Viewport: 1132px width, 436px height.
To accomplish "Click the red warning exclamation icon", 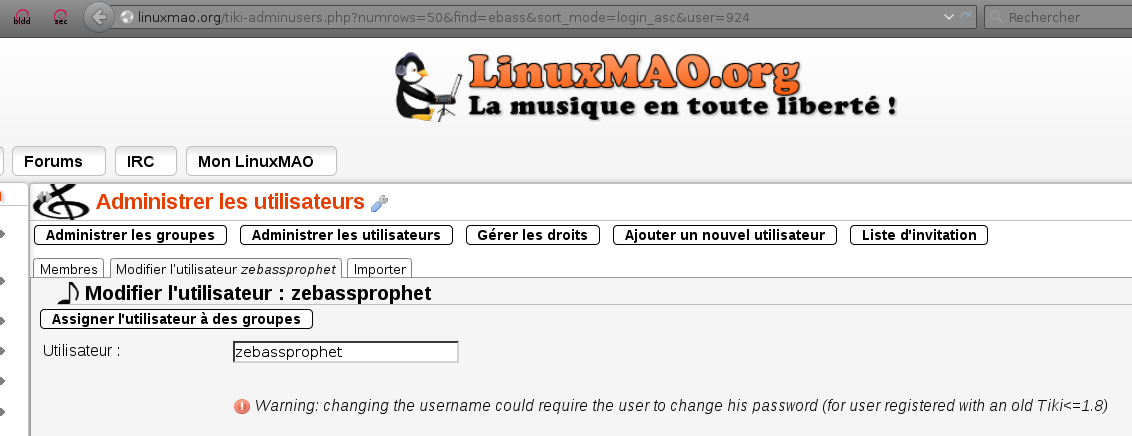I will (242, 406).
